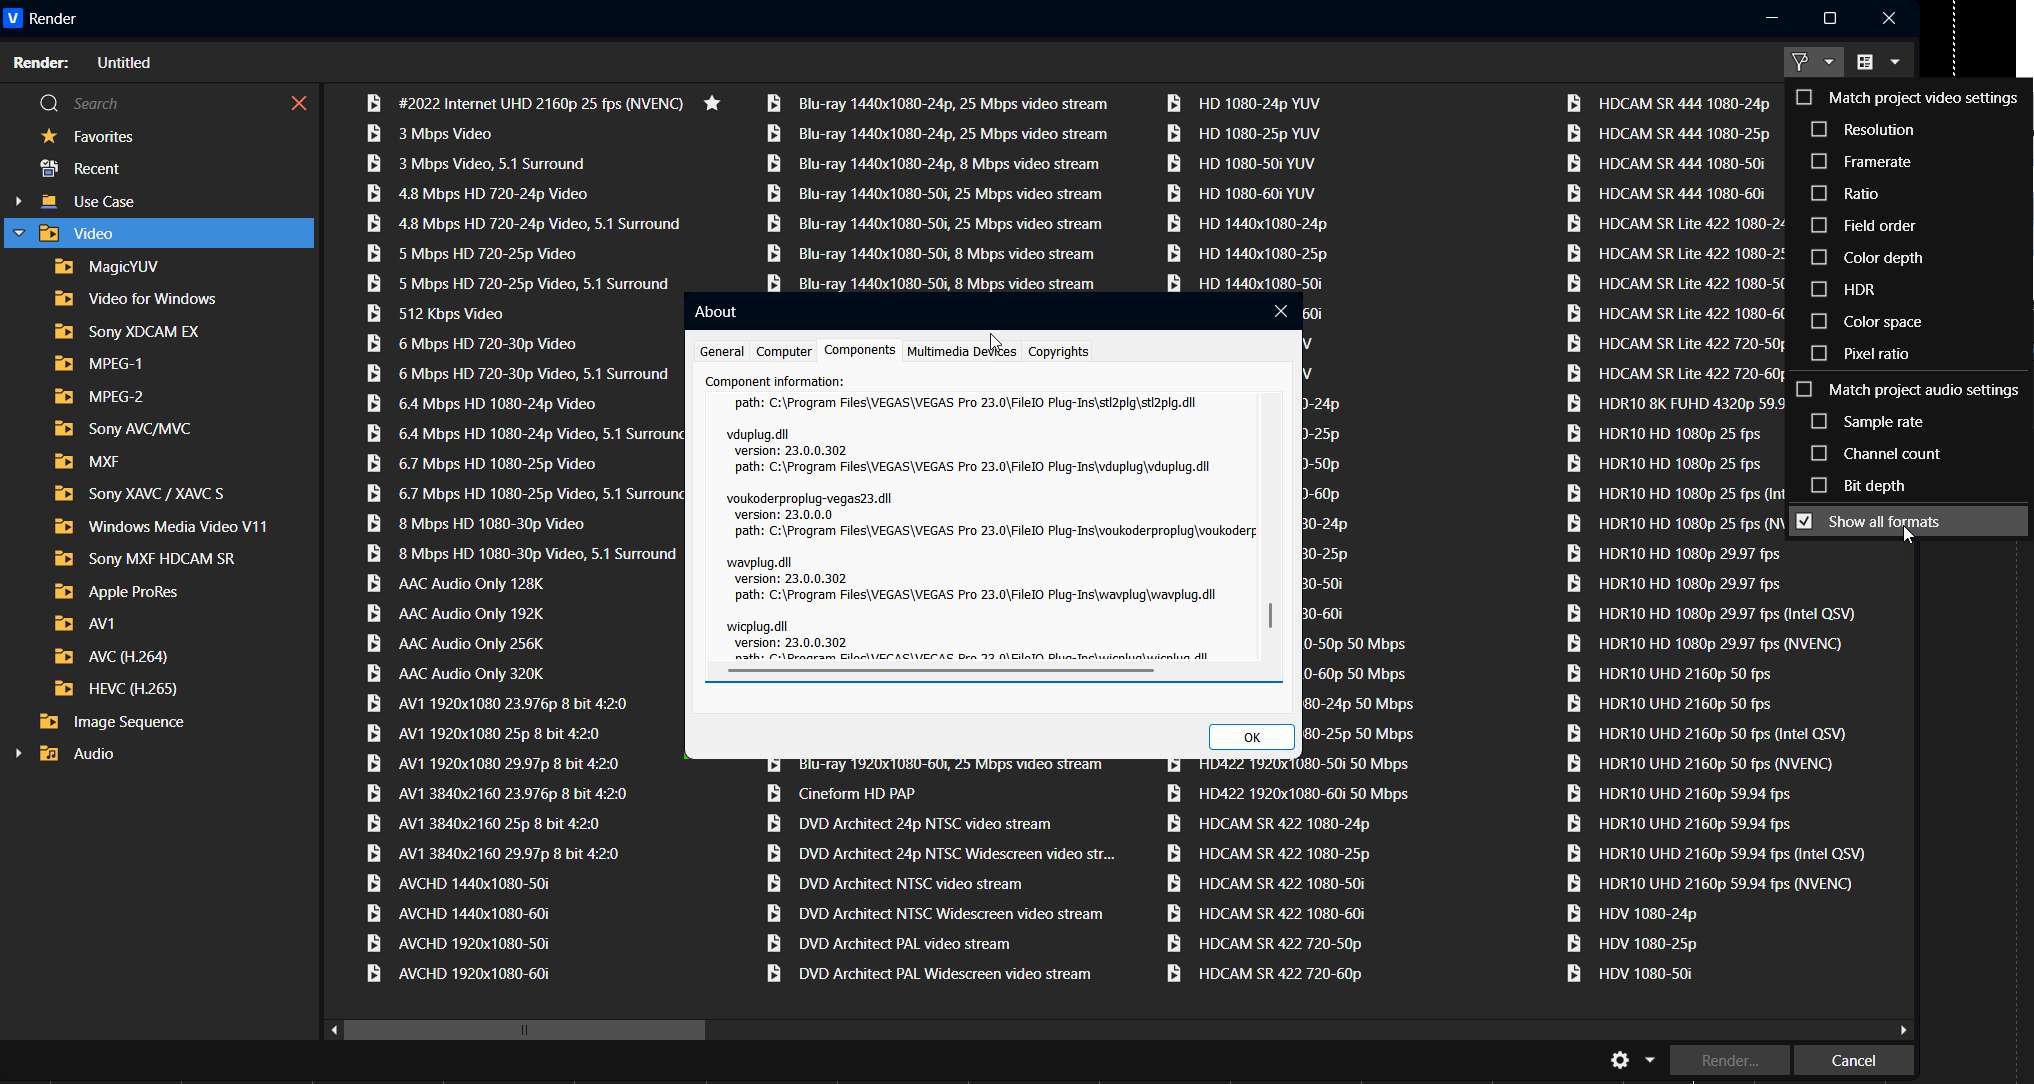This screenshot has height=1084, width=2034.
Task: Switch to the Multimedia Devices tab
Action: click(960, 351)
